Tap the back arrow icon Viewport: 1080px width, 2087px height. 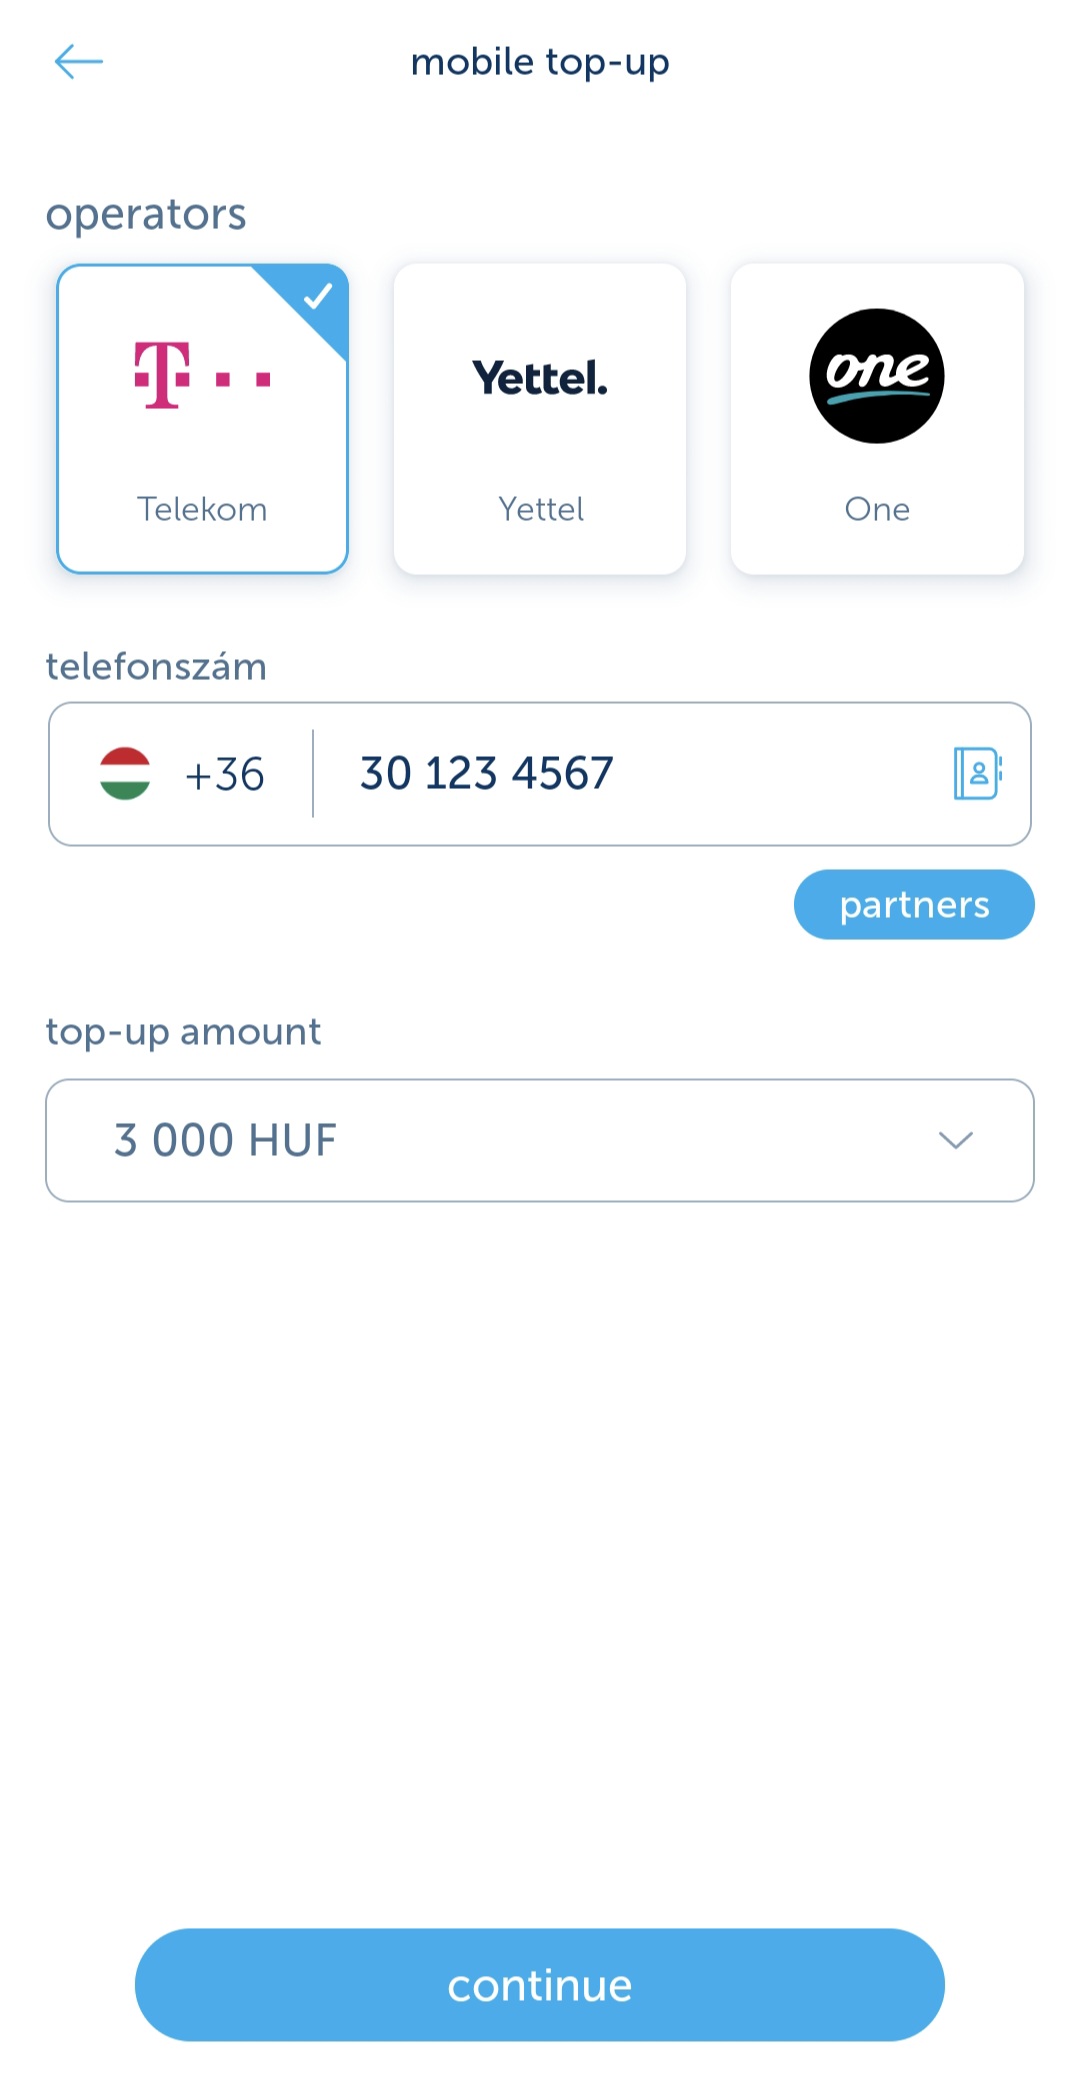(x=79, y=62)
